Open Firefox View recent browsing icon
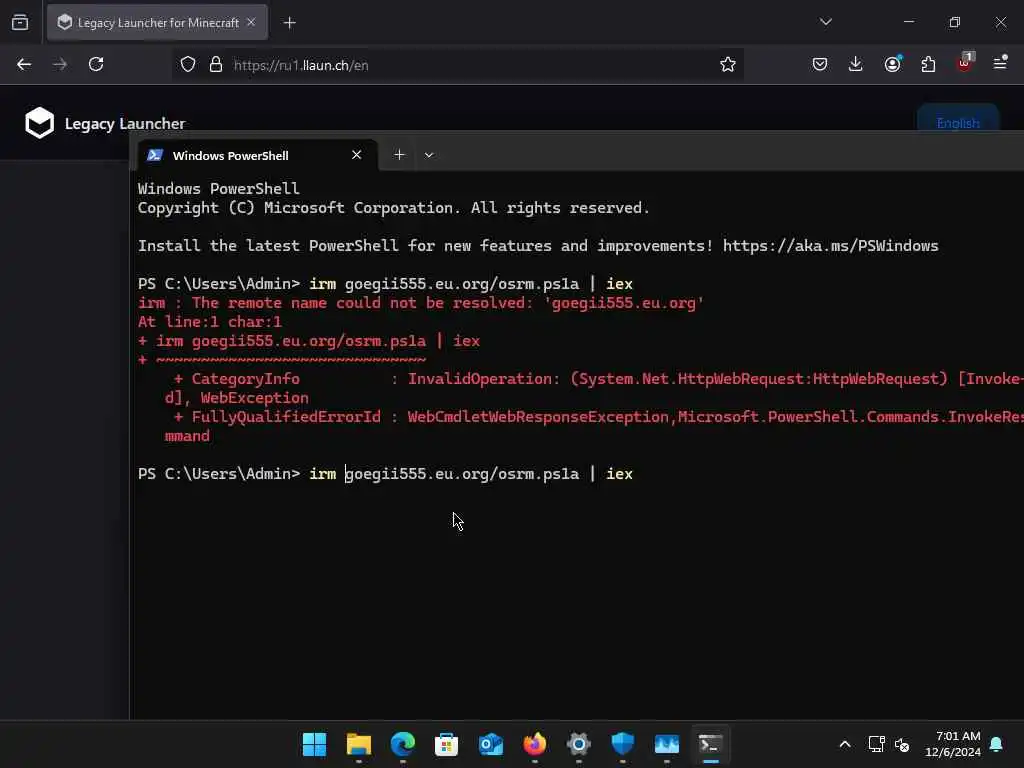 [x=20, y=22]
